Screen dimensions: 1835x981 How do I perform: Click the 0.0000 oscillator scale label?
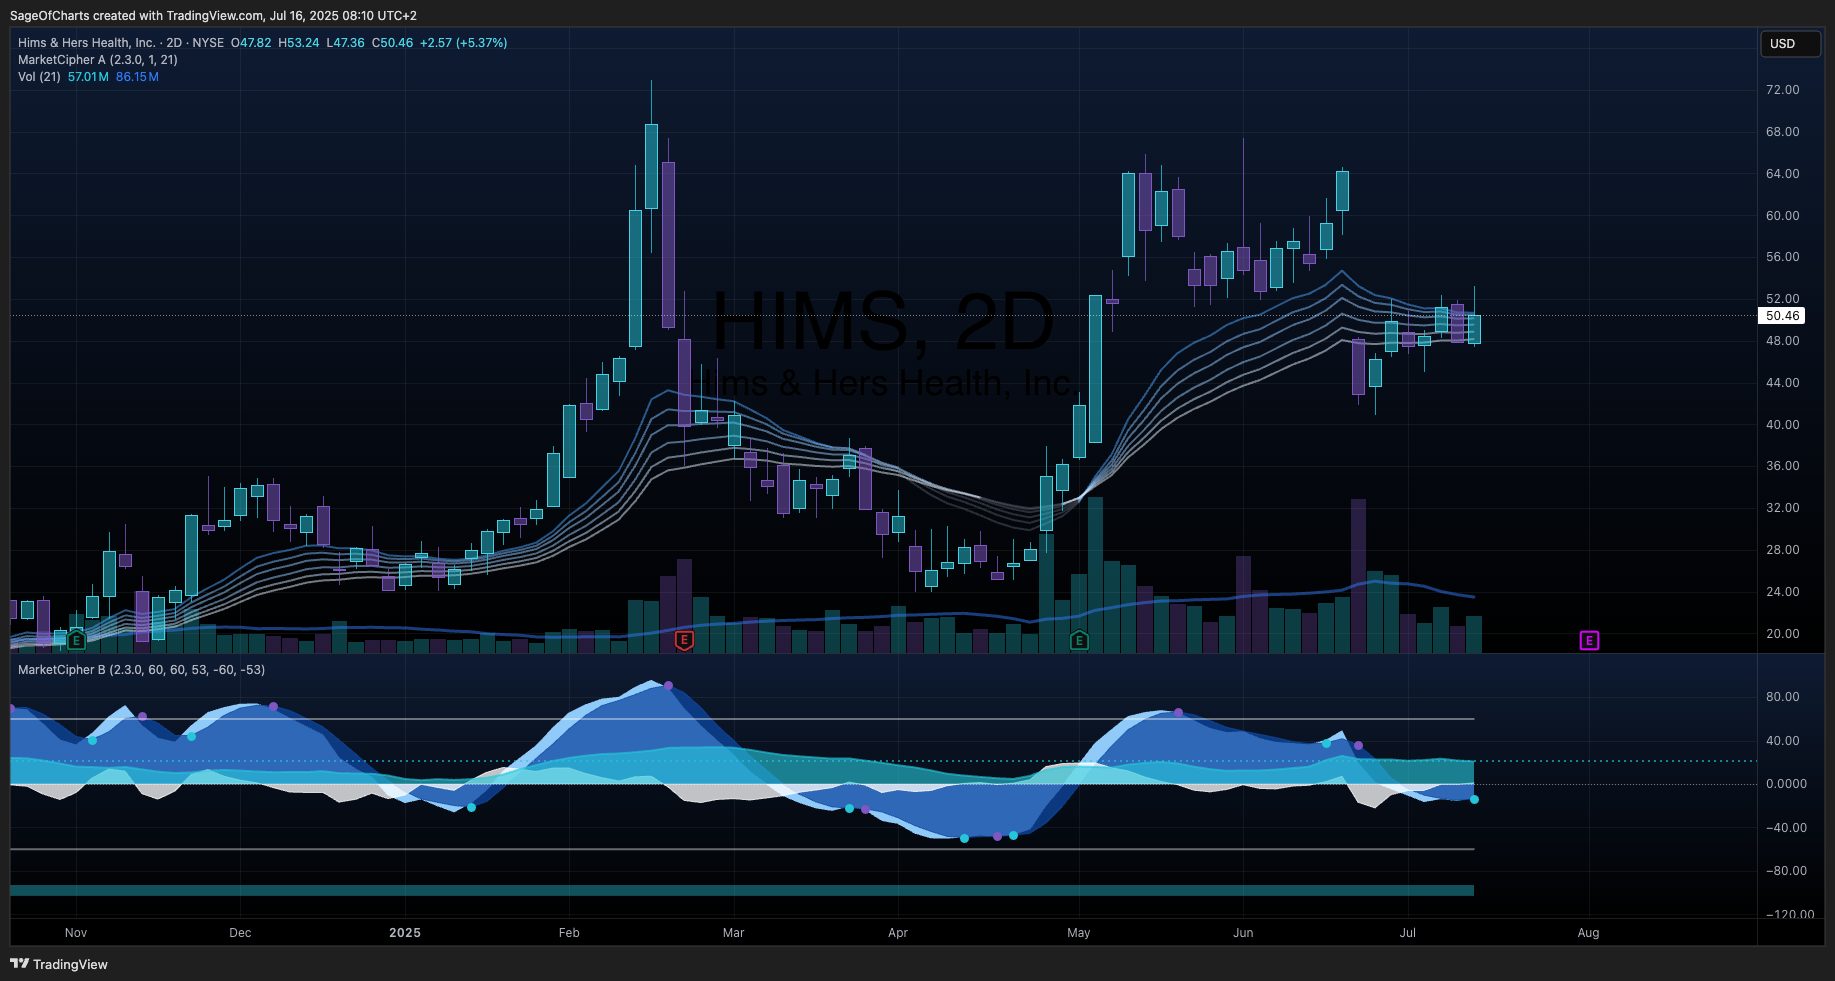click(1786, 784)
